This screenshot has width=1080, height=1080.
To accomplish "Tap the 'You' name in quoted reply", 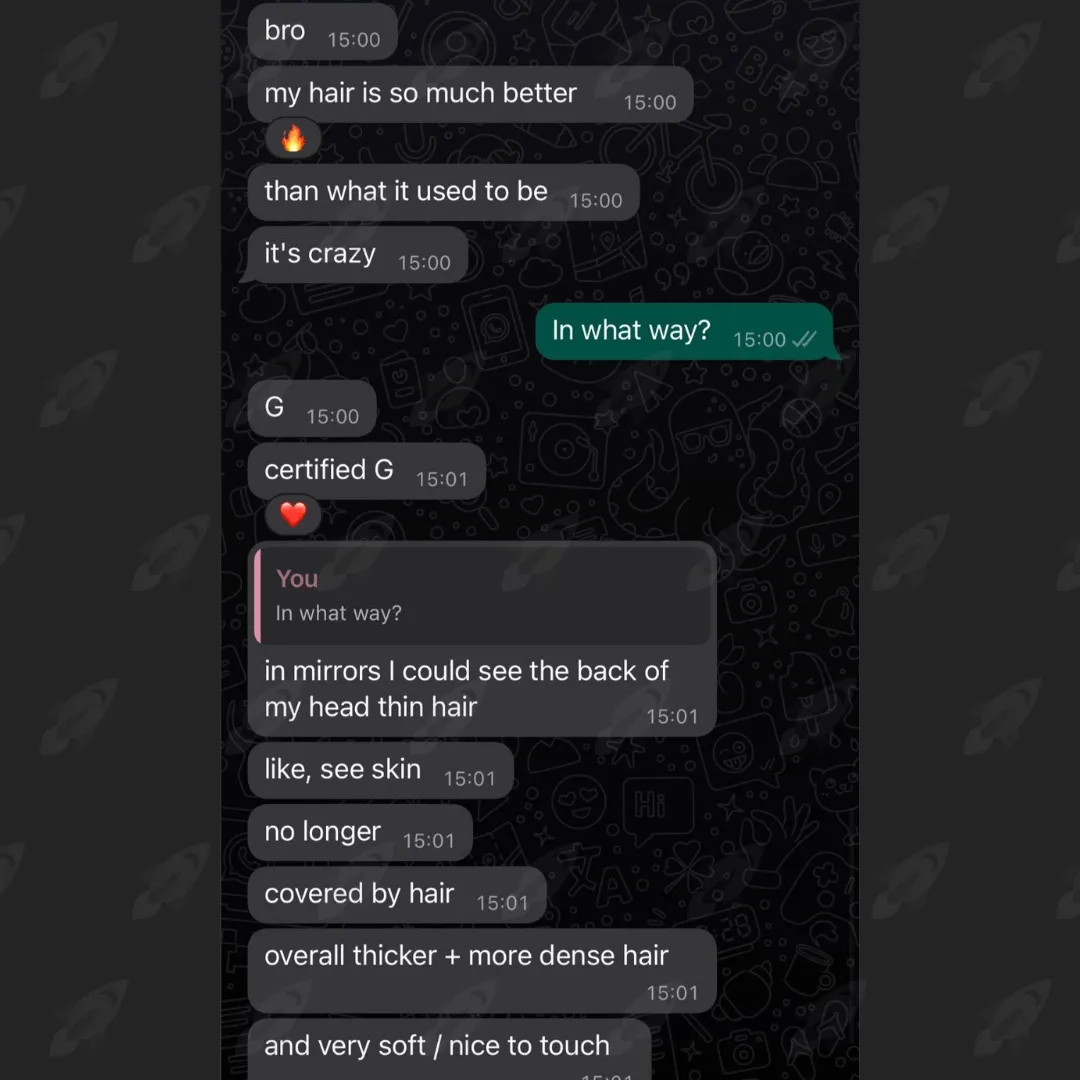I will (297, 579).
